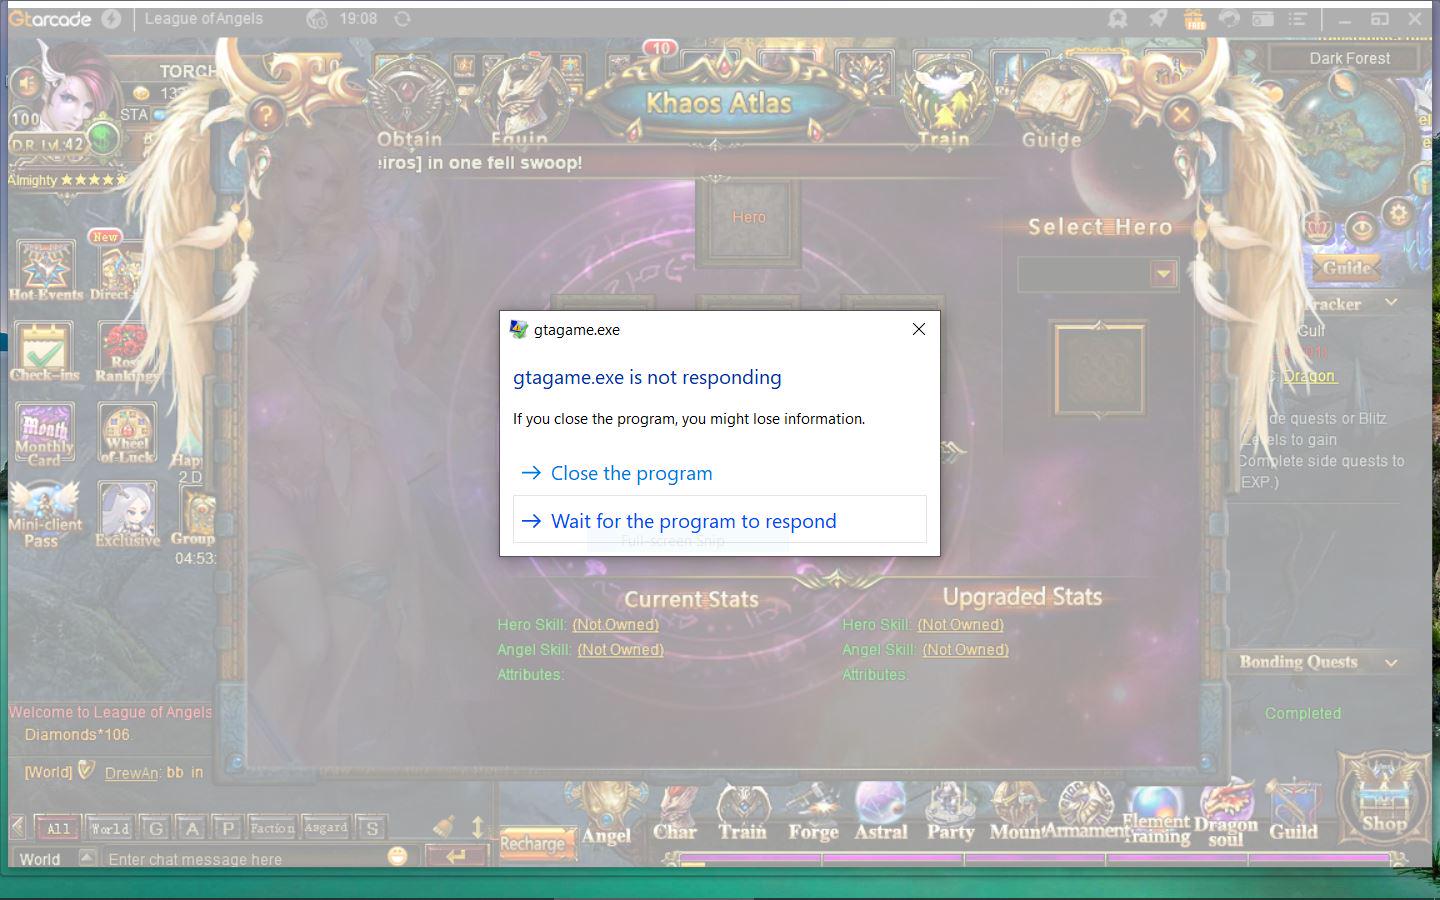Collapse the chat panel arrow
This screenshot has width=1440, height=900.
pyautogui.click(x=17, y=826)
